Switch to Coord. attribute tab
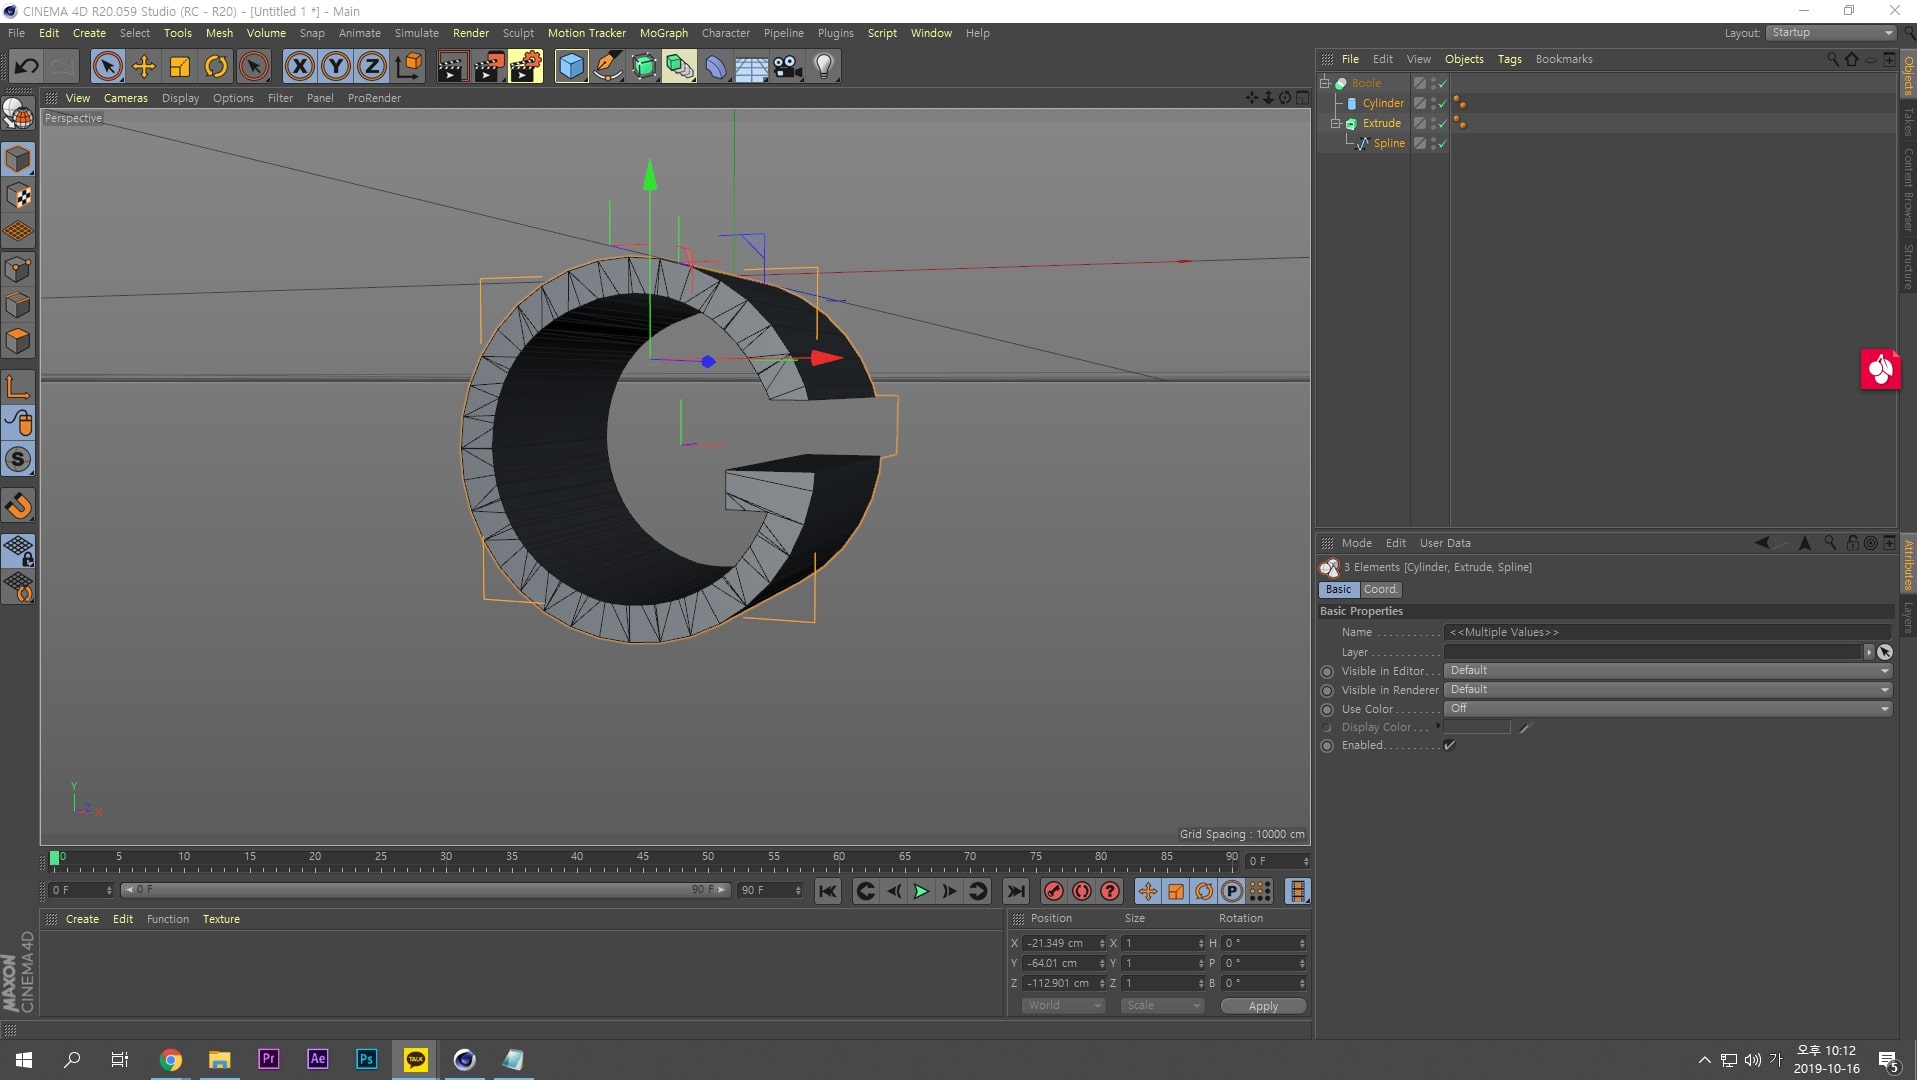The width and height of the screenshot is (1917, 1080). (x=1380, y=590)
